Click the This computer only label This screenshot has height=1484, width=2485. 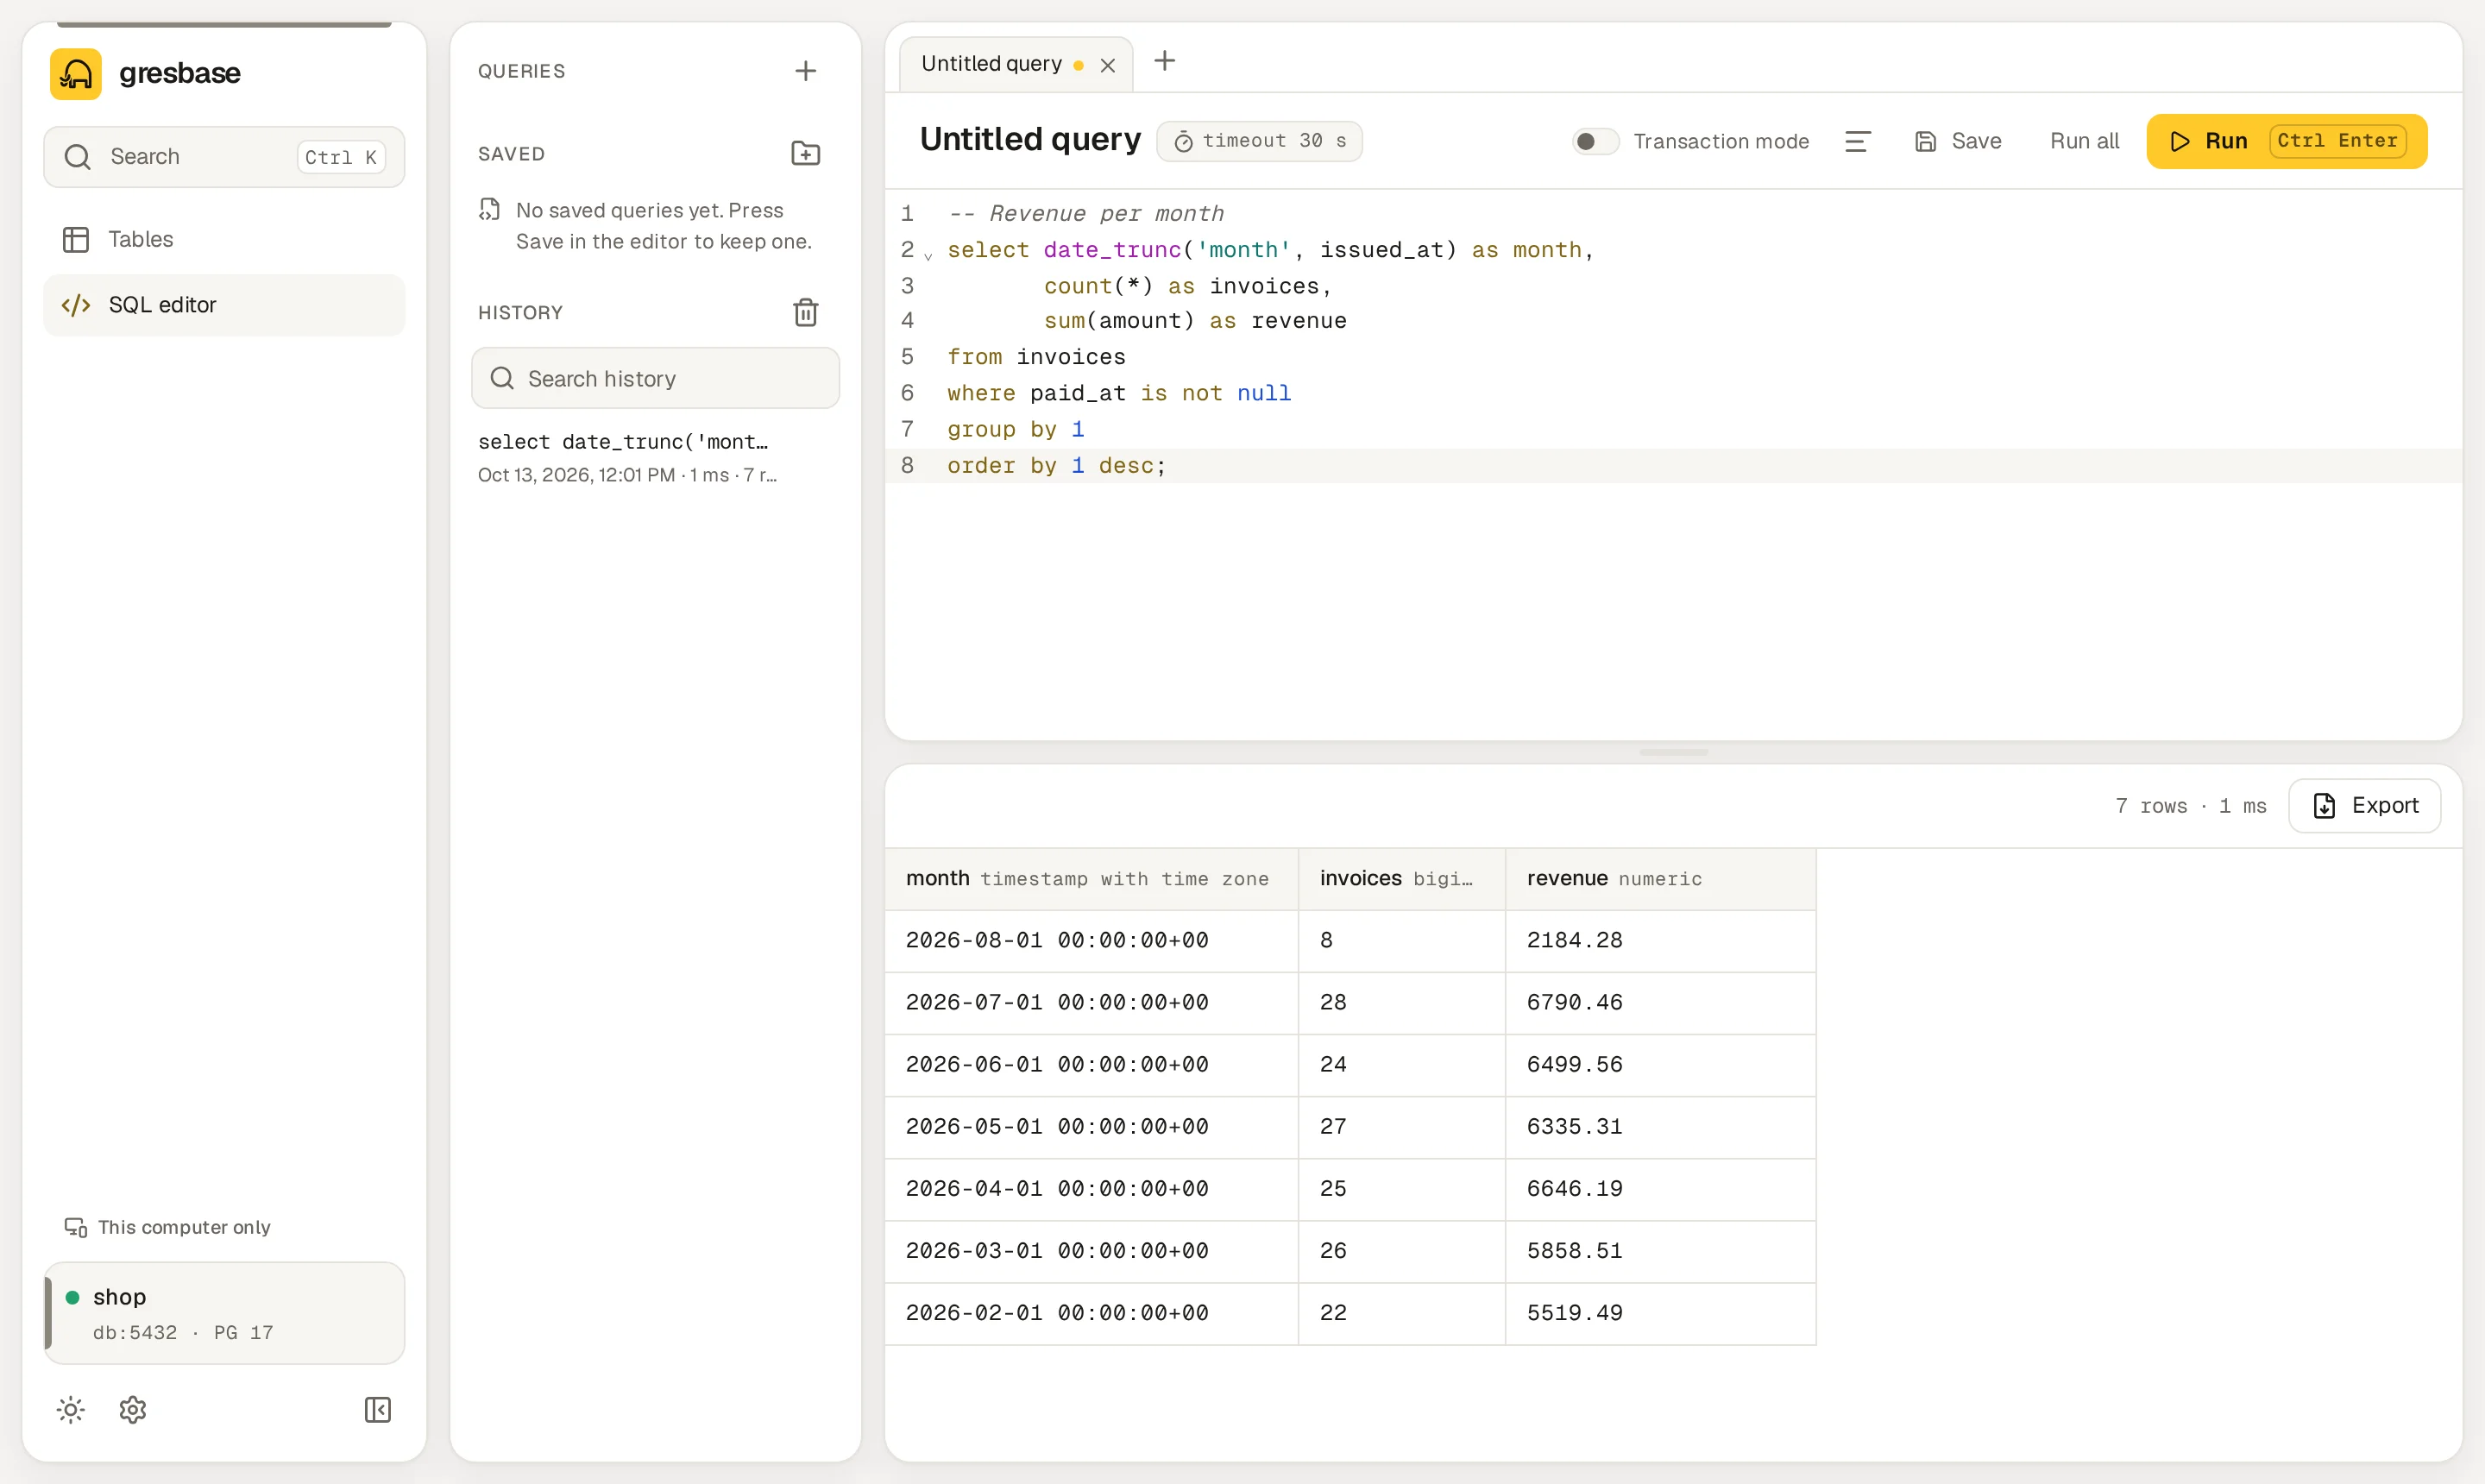pos(184,1227)
